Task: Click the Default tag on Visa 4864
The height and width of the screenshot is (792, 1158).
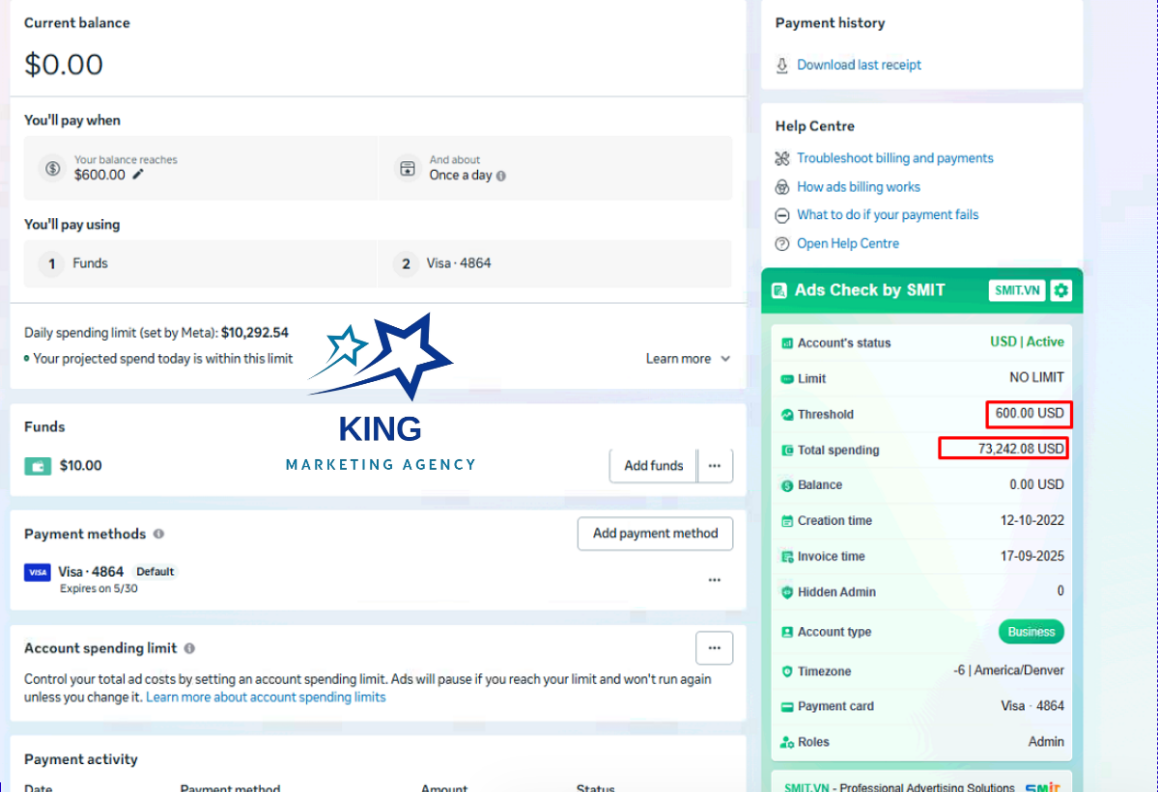Action: click(155, 572)
